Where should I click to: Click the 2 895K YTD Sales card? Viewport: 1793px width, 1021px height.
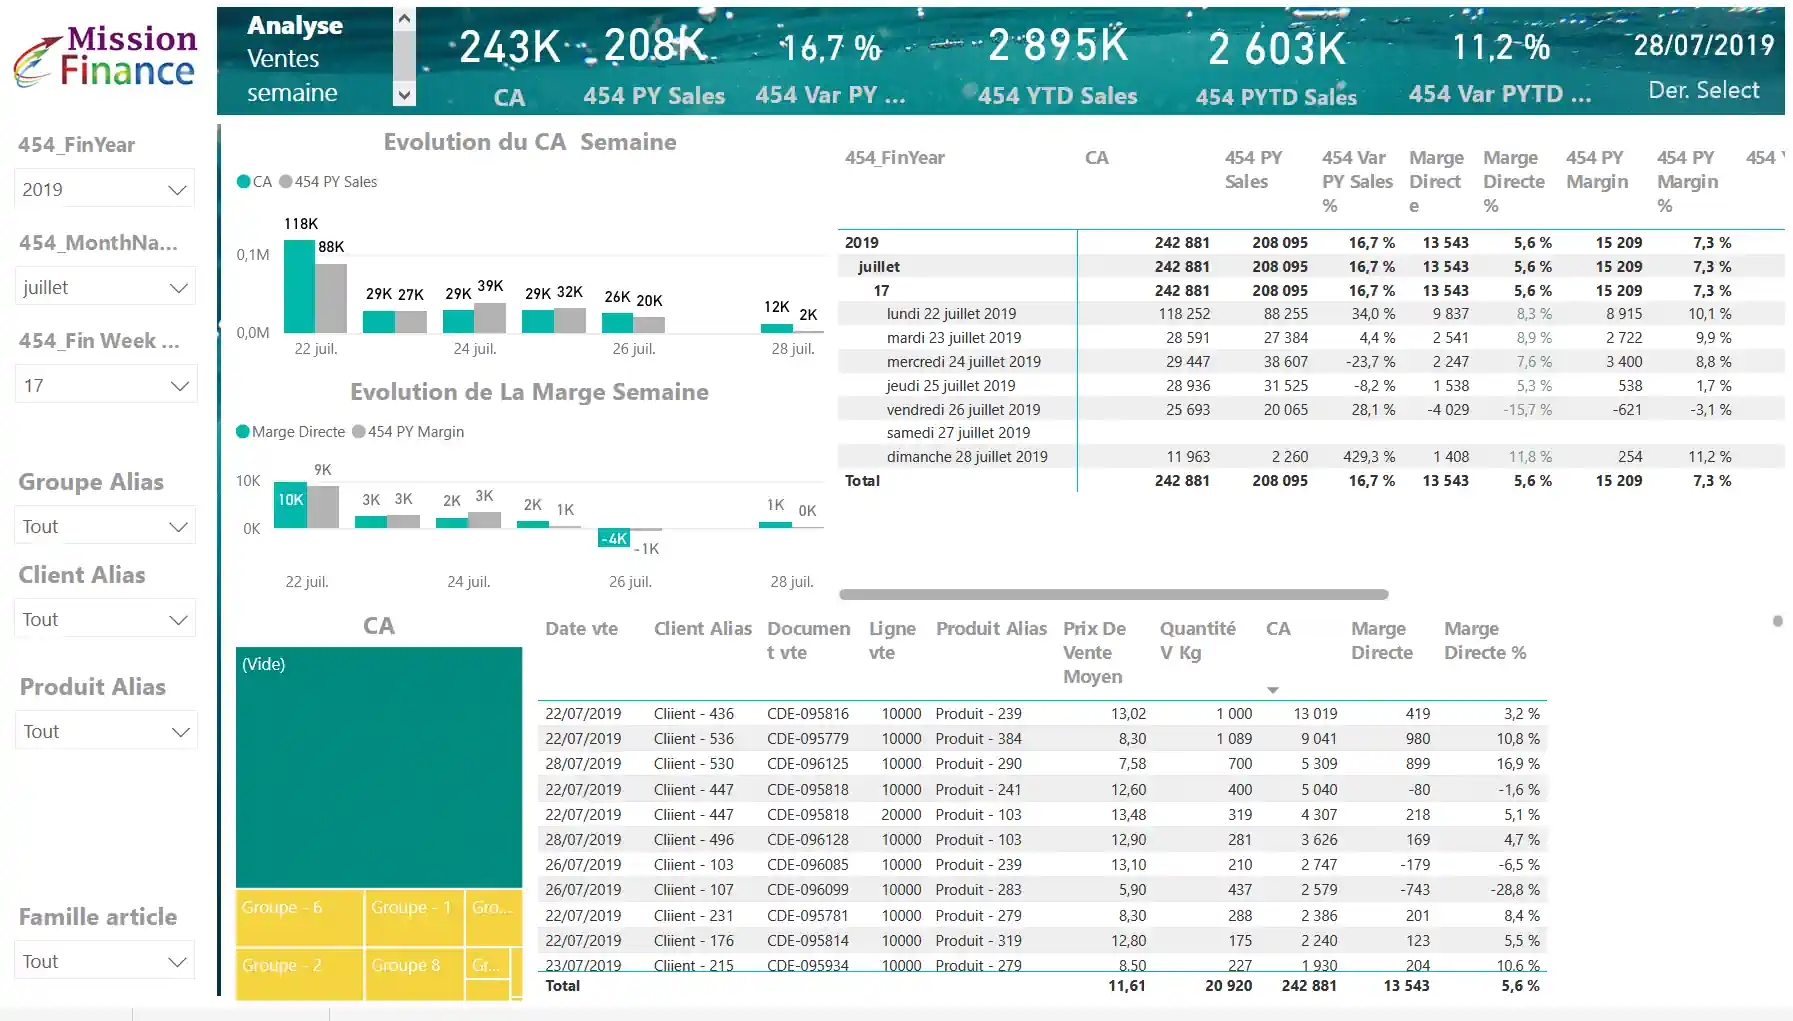pos(1057,65)
